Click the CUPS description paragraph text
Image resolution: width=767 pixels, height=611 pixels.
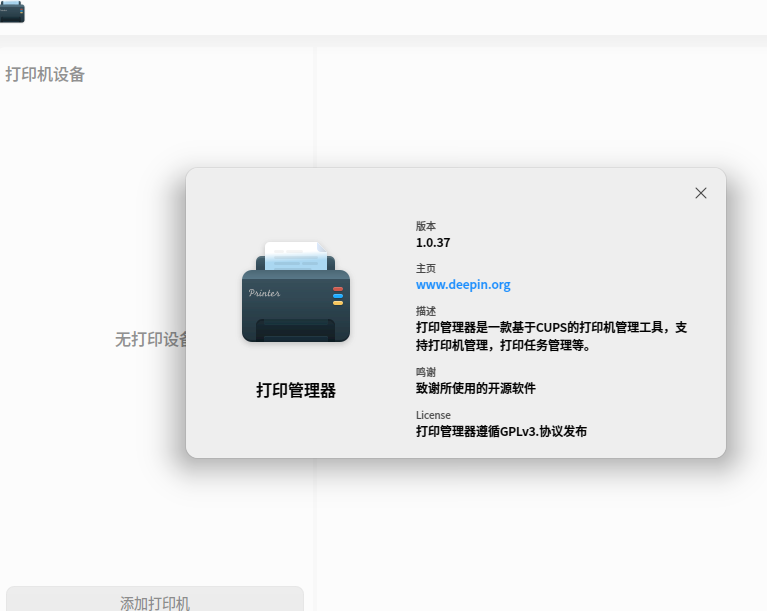coord(551,336)
